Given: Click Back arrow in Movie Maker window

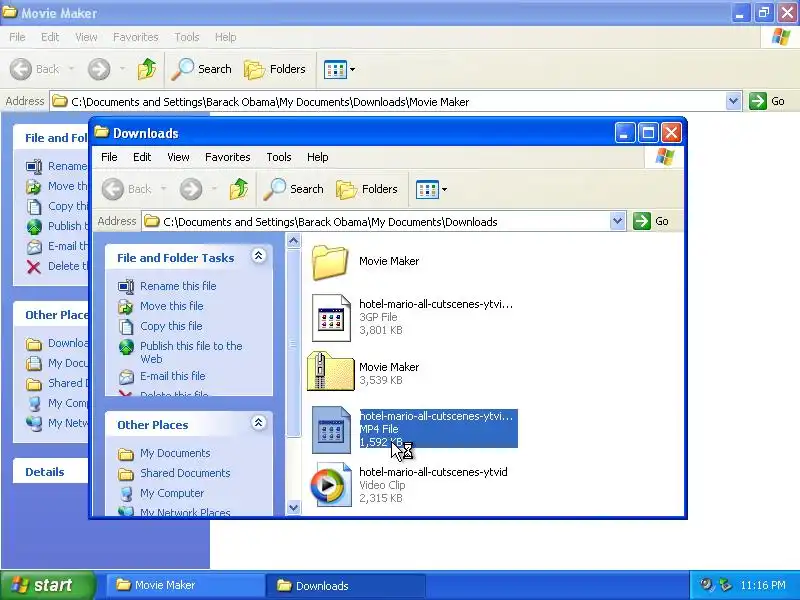Looking at the screenshot, I should pos(21,69).
